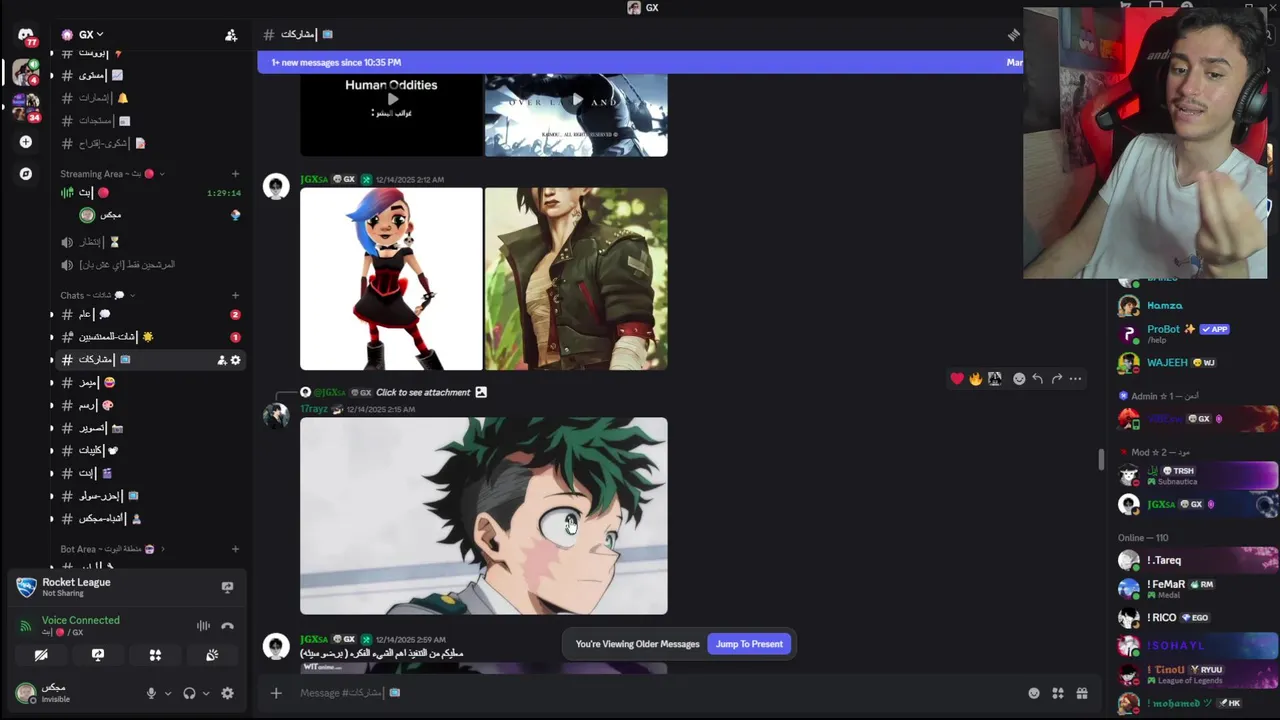Viewport: 1280px width, 720px height.
Task: Toggle screen sharing in voice panel
Action: [98, 655]
